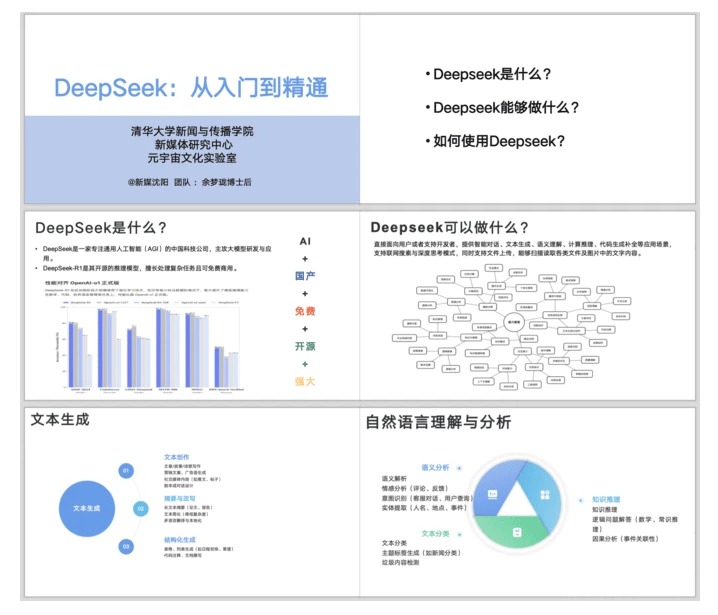
Task: Click the heading 'Deepseek可以做什么？'
Action: pyautogui.click(x=450, y=227)
